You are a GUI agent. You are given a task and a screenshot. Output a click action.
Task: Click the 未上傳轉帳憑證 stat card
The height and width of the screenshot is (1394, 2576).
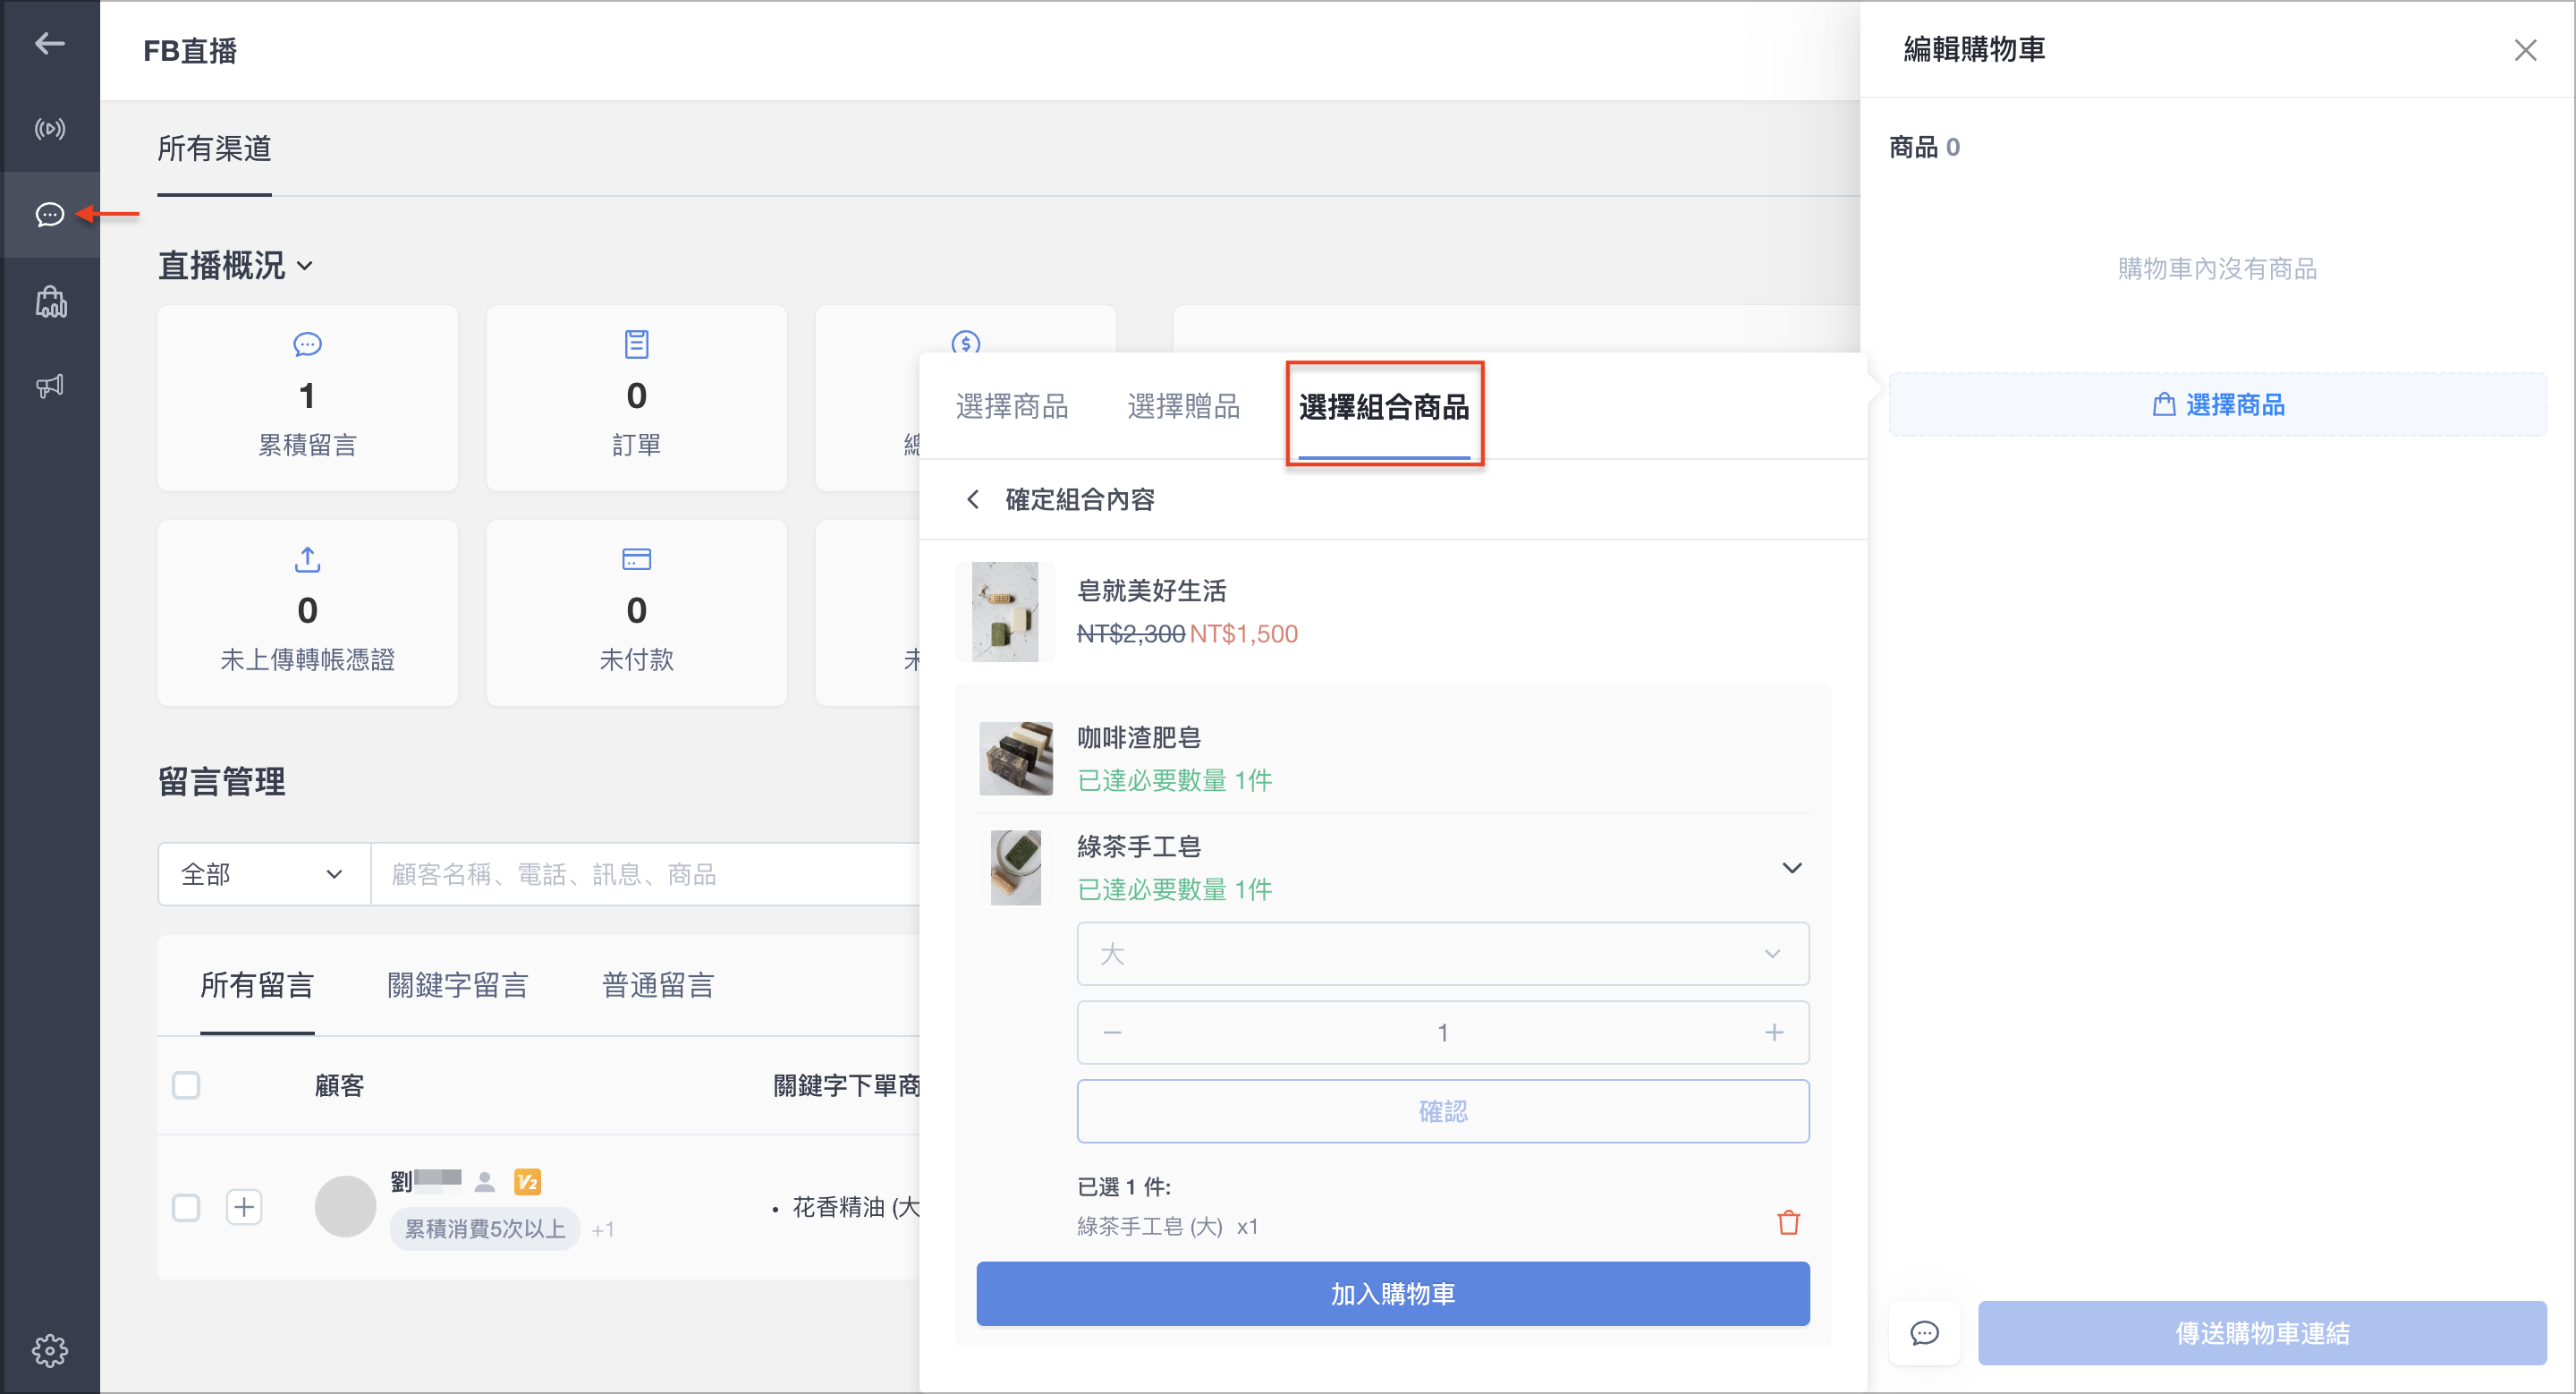tap(307, 613)
